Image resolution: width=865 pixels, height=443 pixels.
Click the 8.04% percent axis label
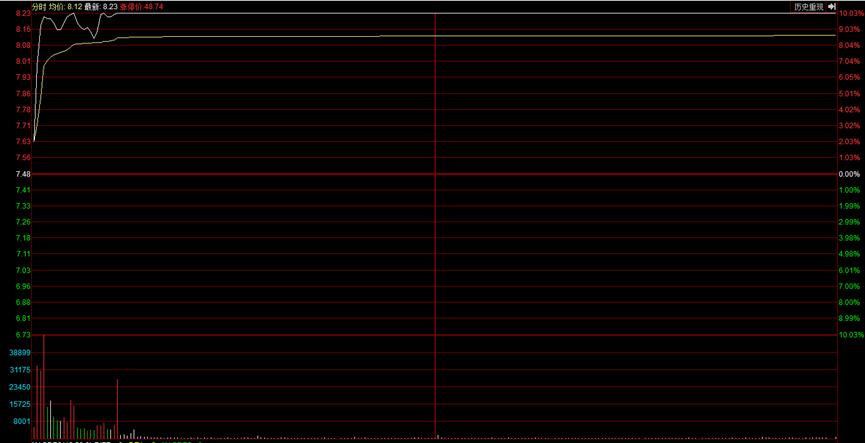click(850, 45)
